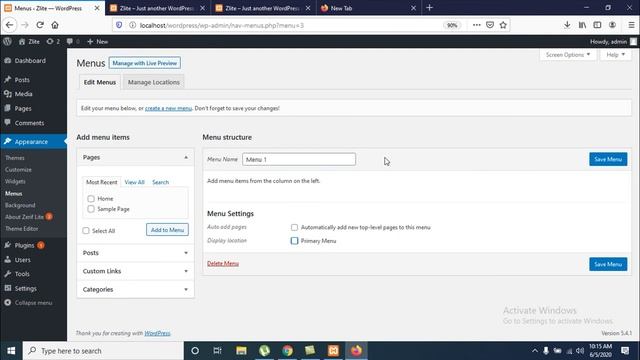640x360 pixels.
Task: Select the Most Recent pages tab
Action: tap(102, 182)
